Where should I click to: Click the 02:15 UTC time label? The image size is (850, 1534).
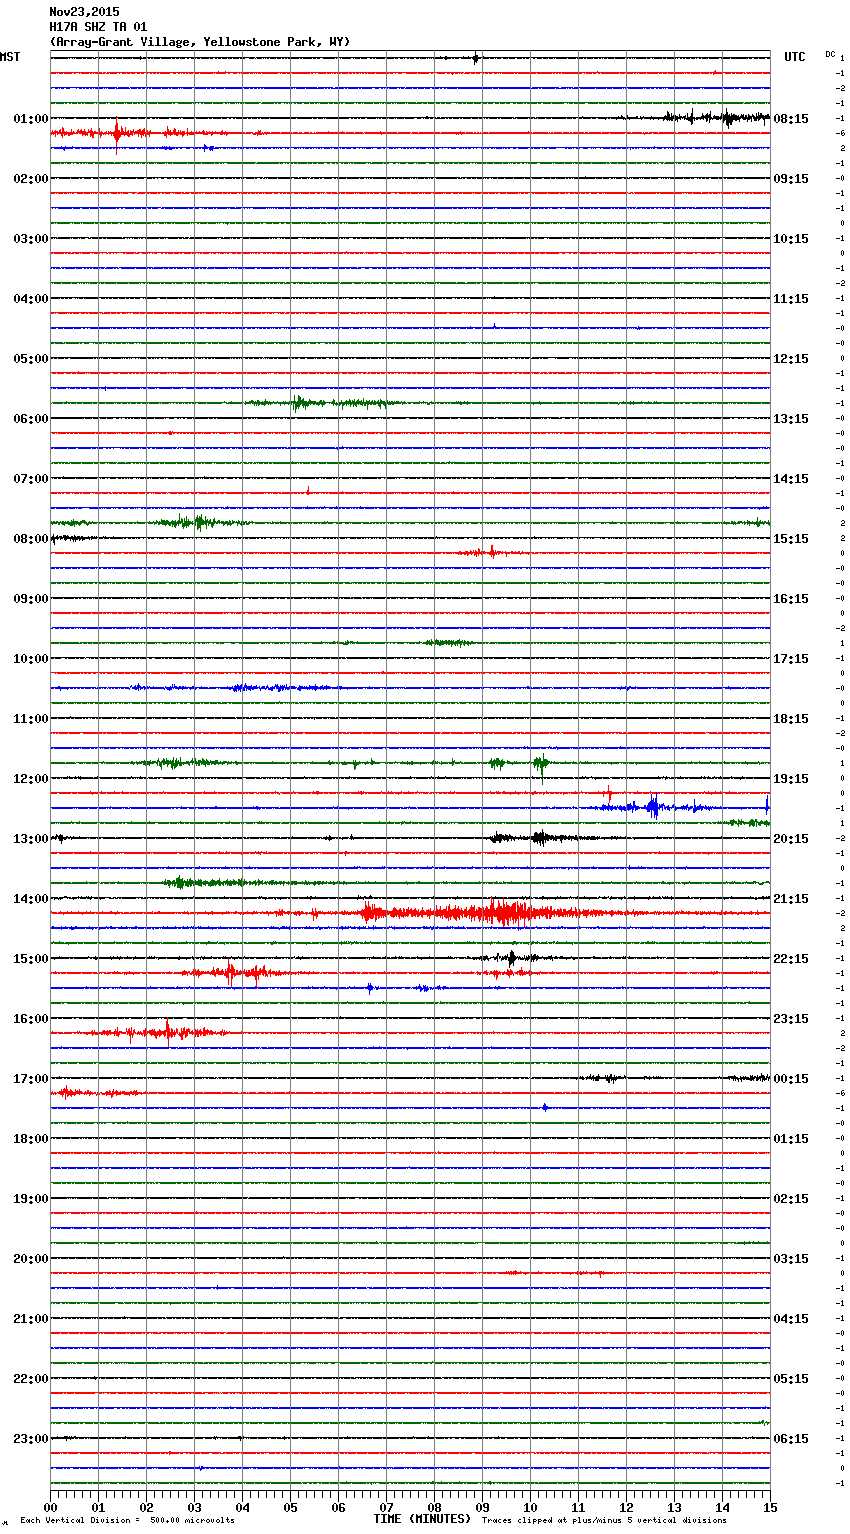pyautogui.click(x=791, y=1199)
